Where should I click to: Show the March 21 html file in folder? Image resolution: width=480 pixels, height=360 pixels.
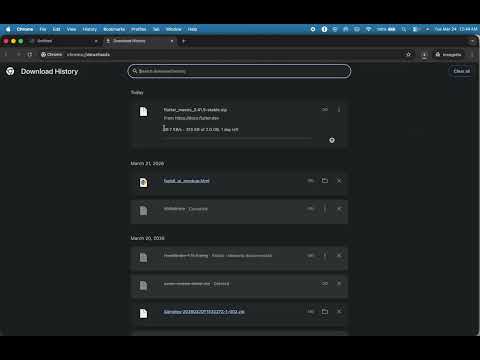coord(325,181)
